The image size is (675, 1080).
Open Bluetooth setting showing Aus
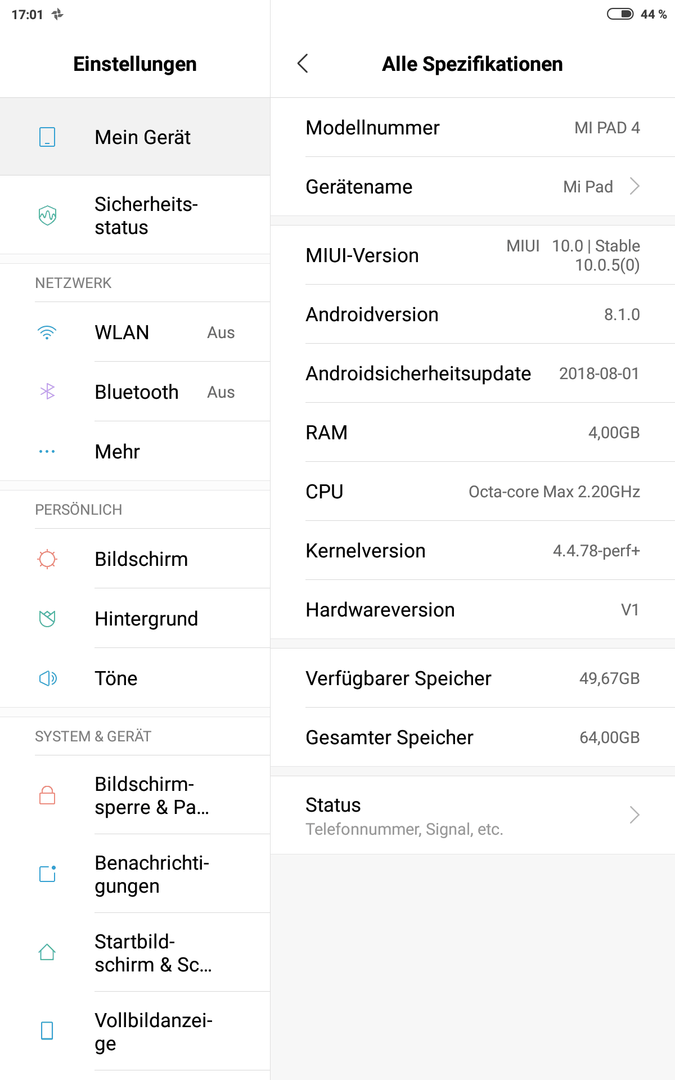click(135, 392)
